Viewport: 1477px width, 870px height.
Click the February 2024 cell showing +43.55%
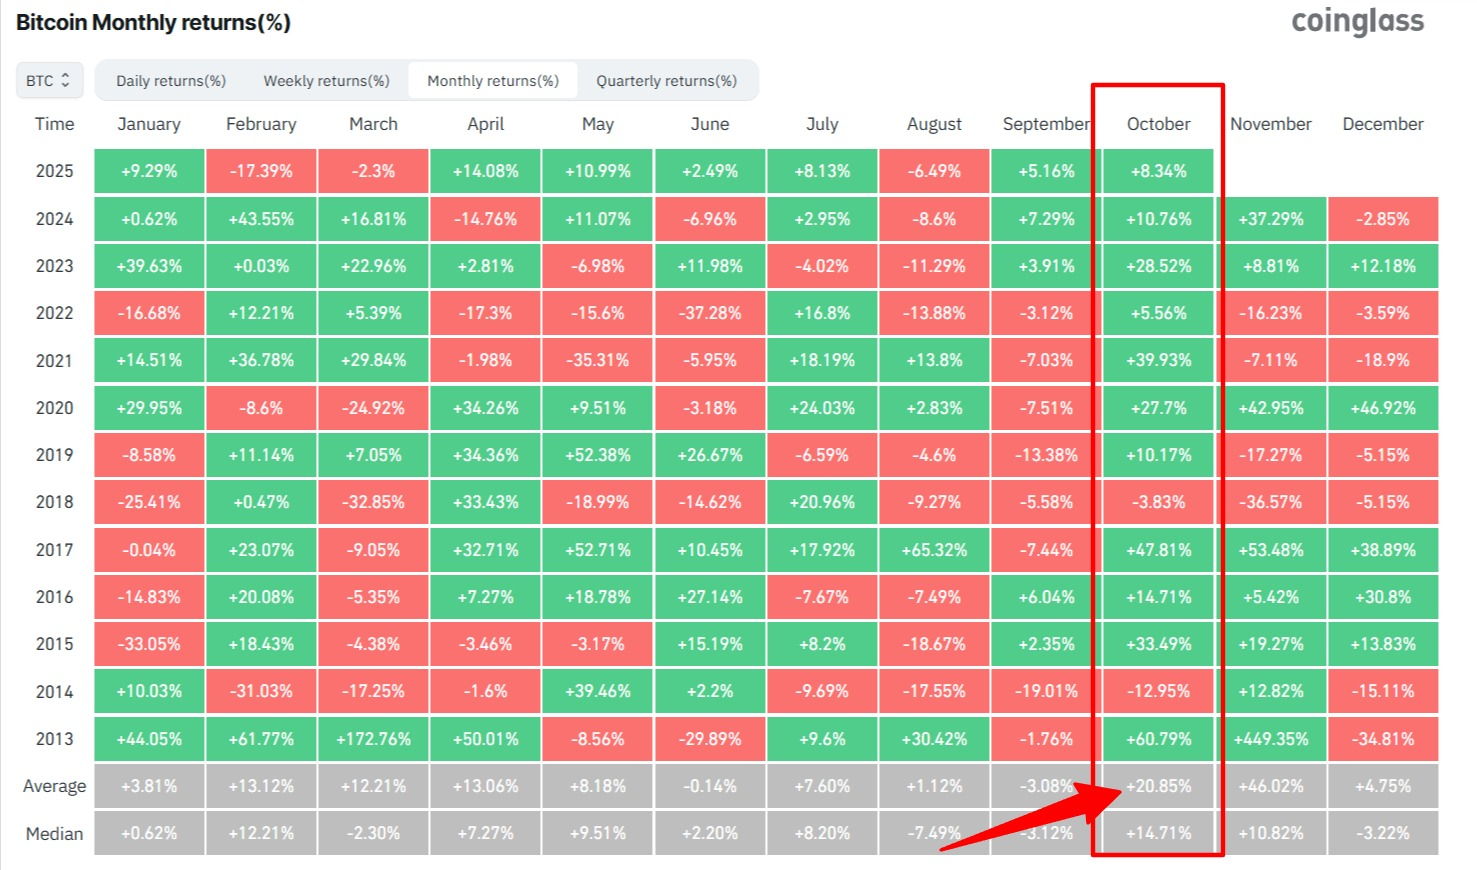(x=261, y=218)
